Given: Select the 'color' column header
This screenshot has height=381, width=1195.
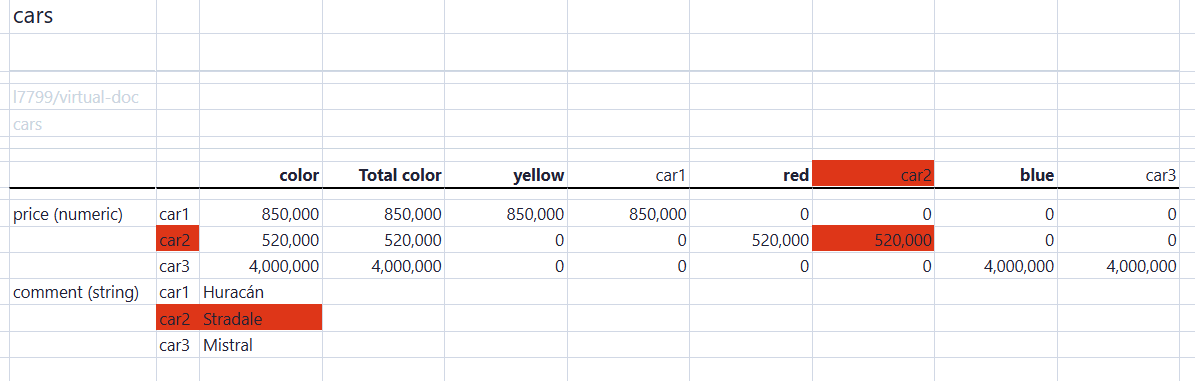Looking at the screenshot, I should click(x=261, y=175).
